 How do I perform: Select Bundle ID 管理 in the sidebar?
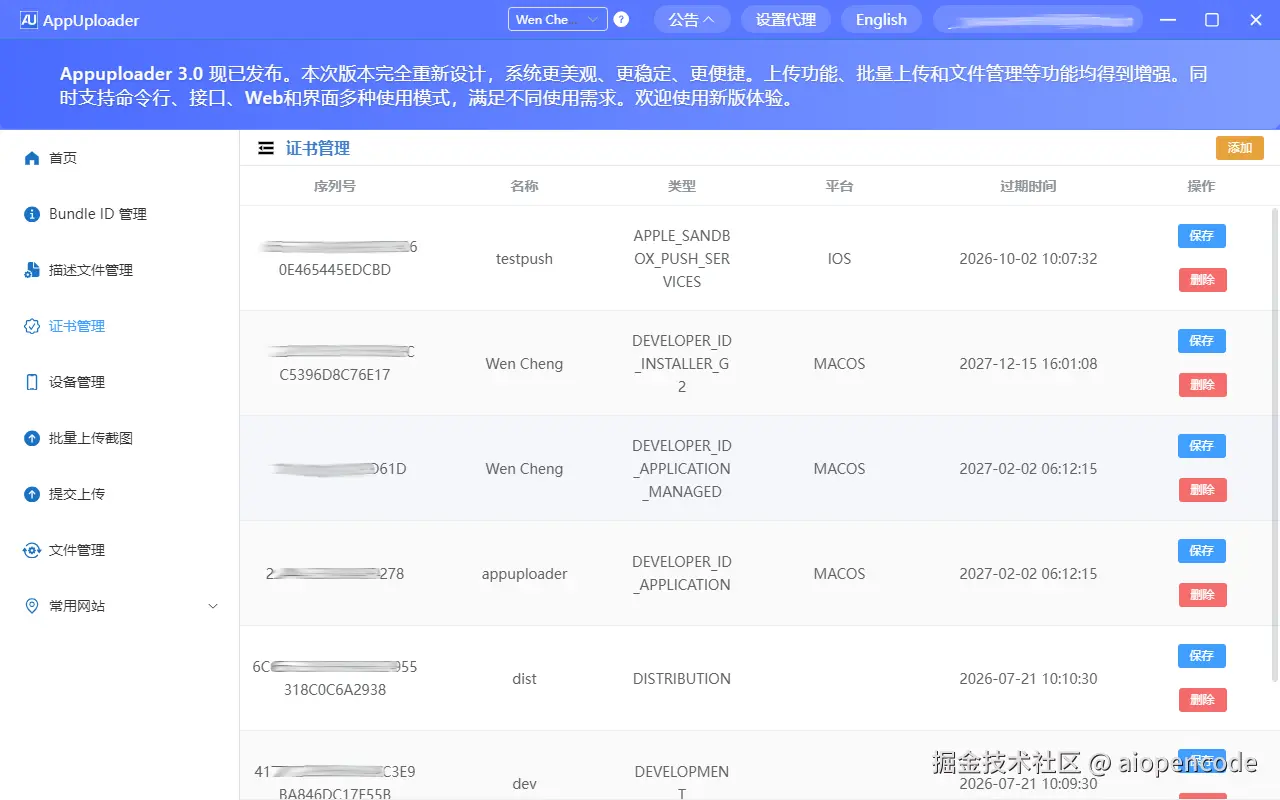point(97,213)
